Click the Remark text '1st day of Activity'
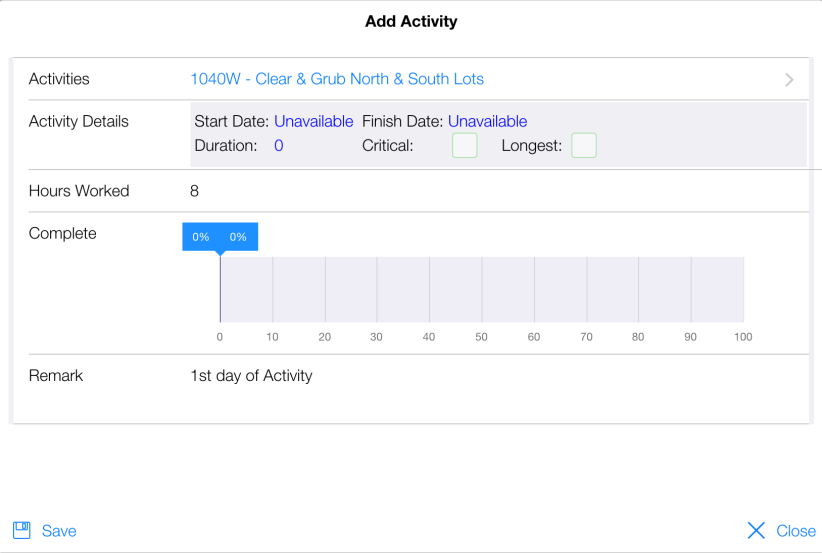The image size is (822, 553). tap(251, 376)
